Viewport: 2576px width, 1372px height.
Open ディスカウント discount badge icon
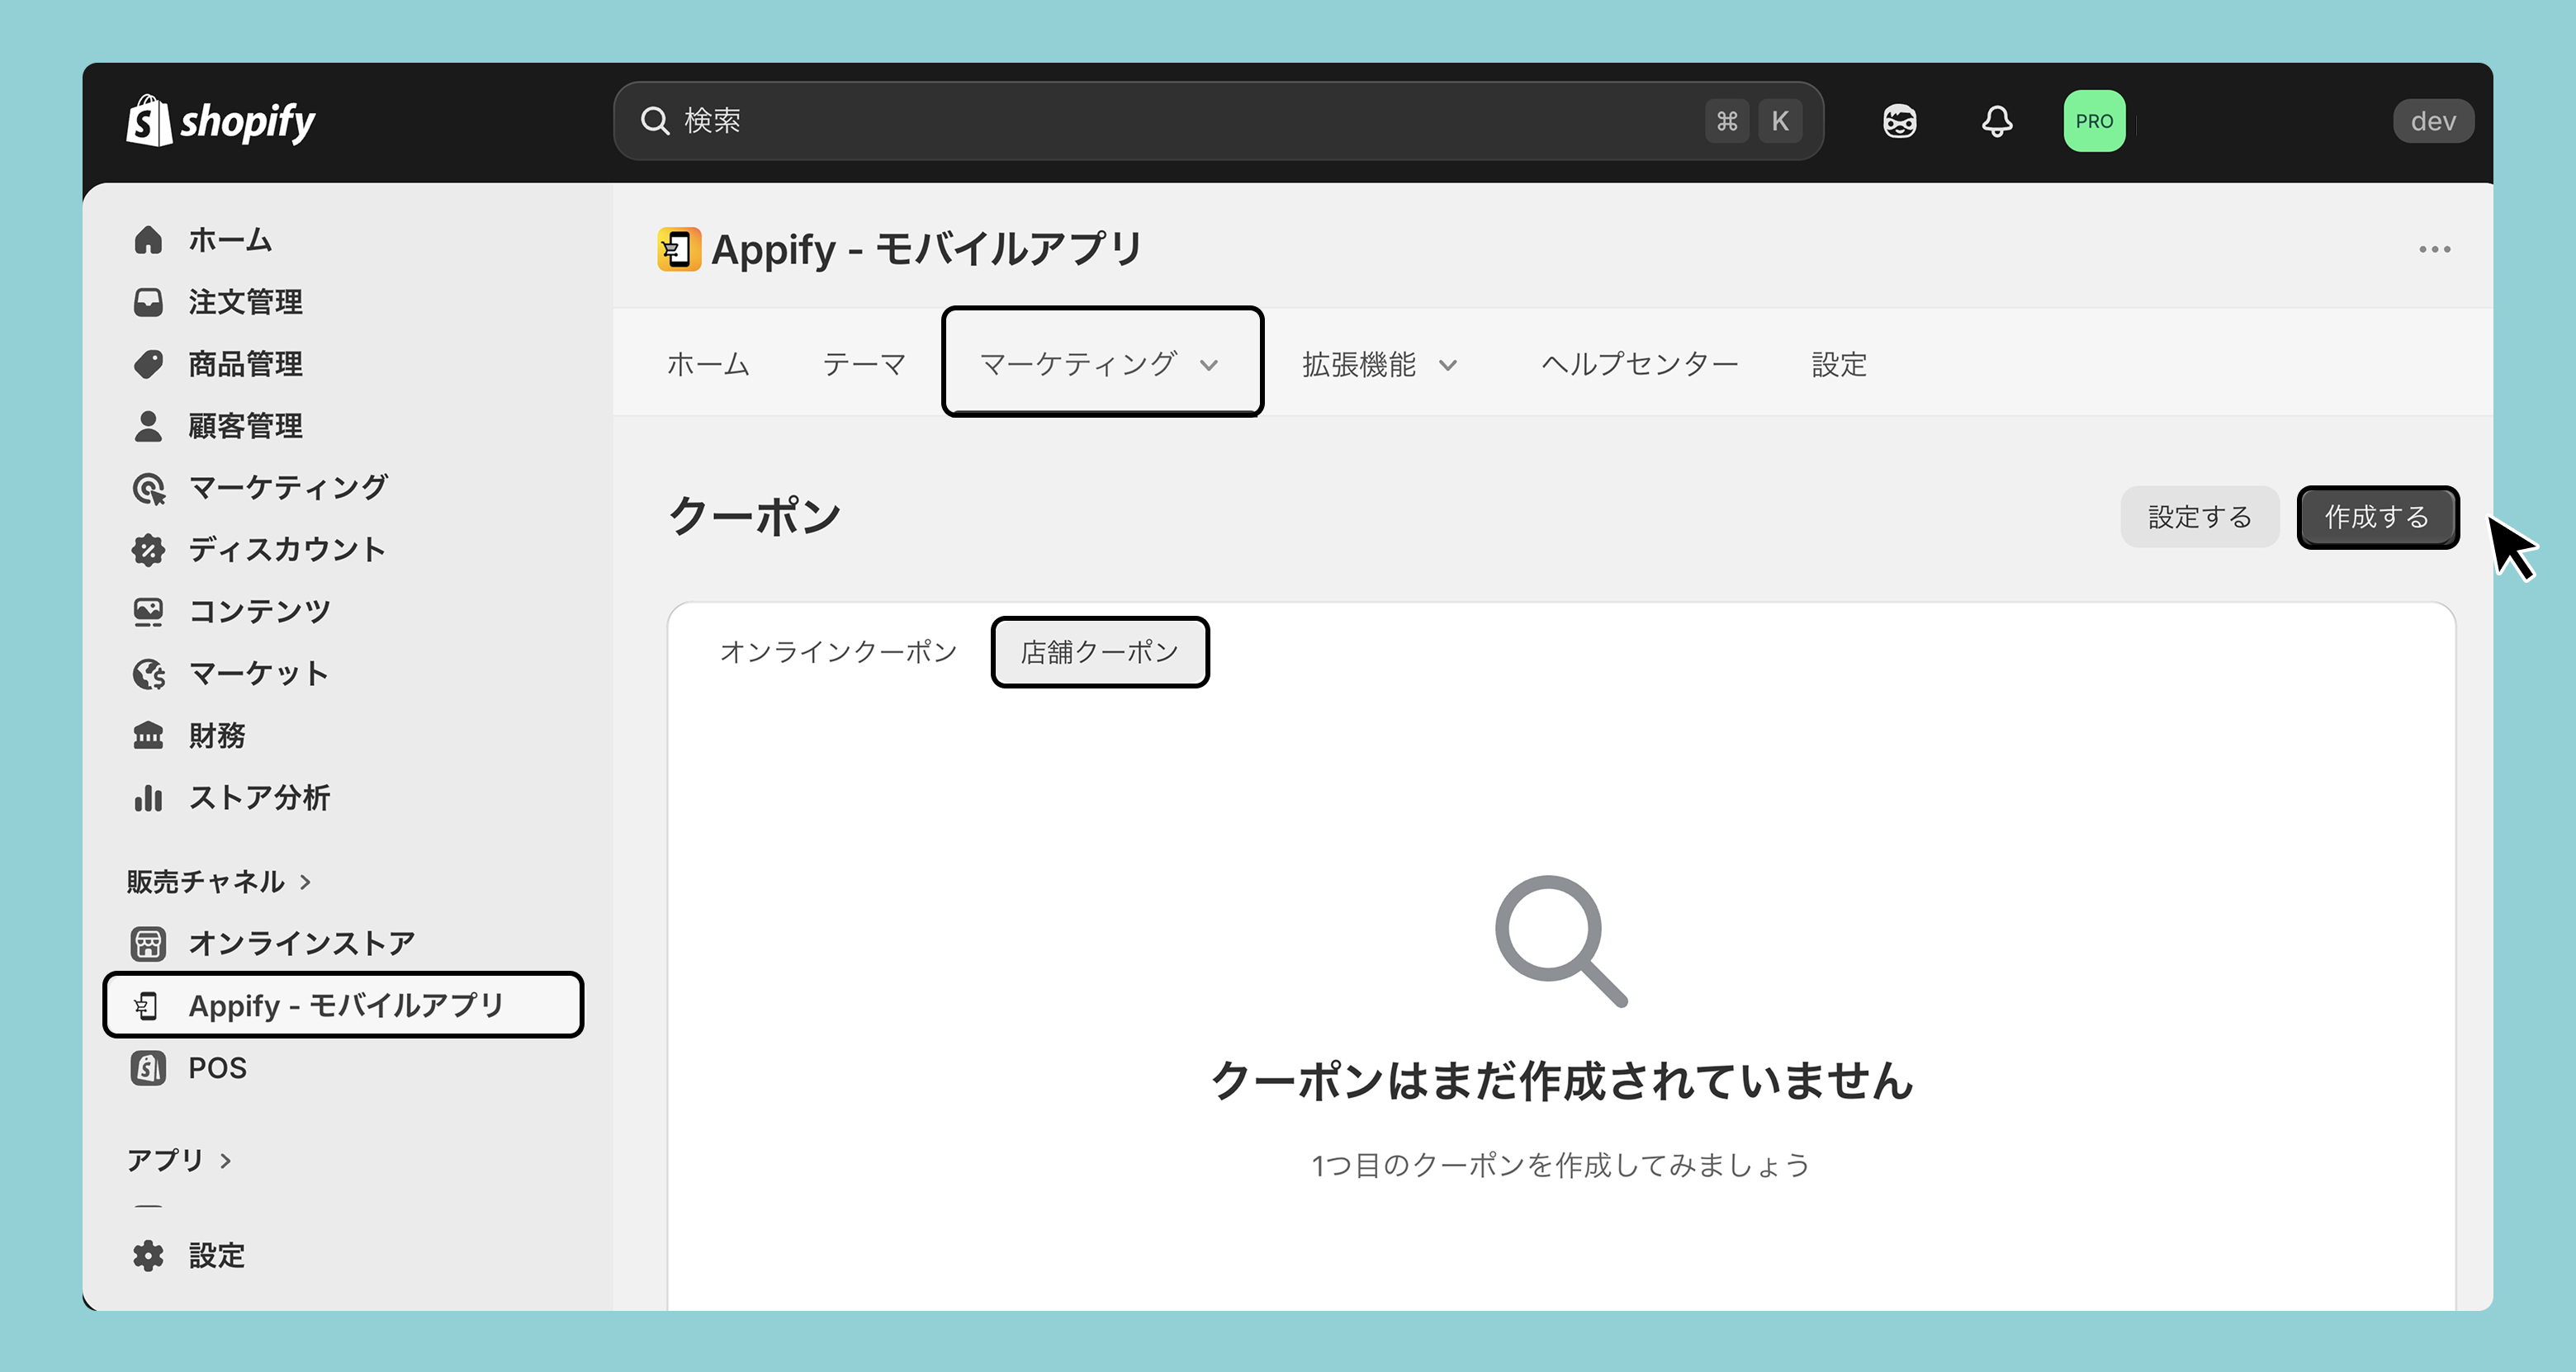tap(148, 550)
